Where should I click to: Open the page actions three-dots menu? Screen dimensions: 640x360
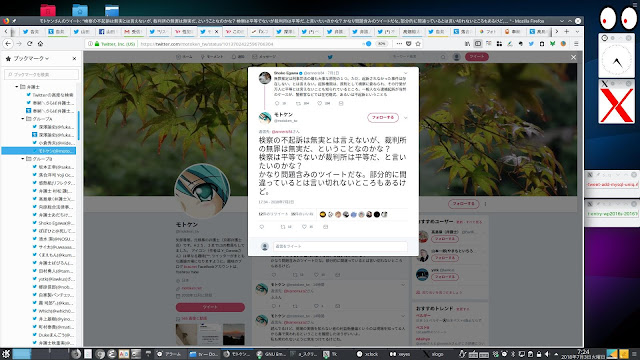coord(399,44)
